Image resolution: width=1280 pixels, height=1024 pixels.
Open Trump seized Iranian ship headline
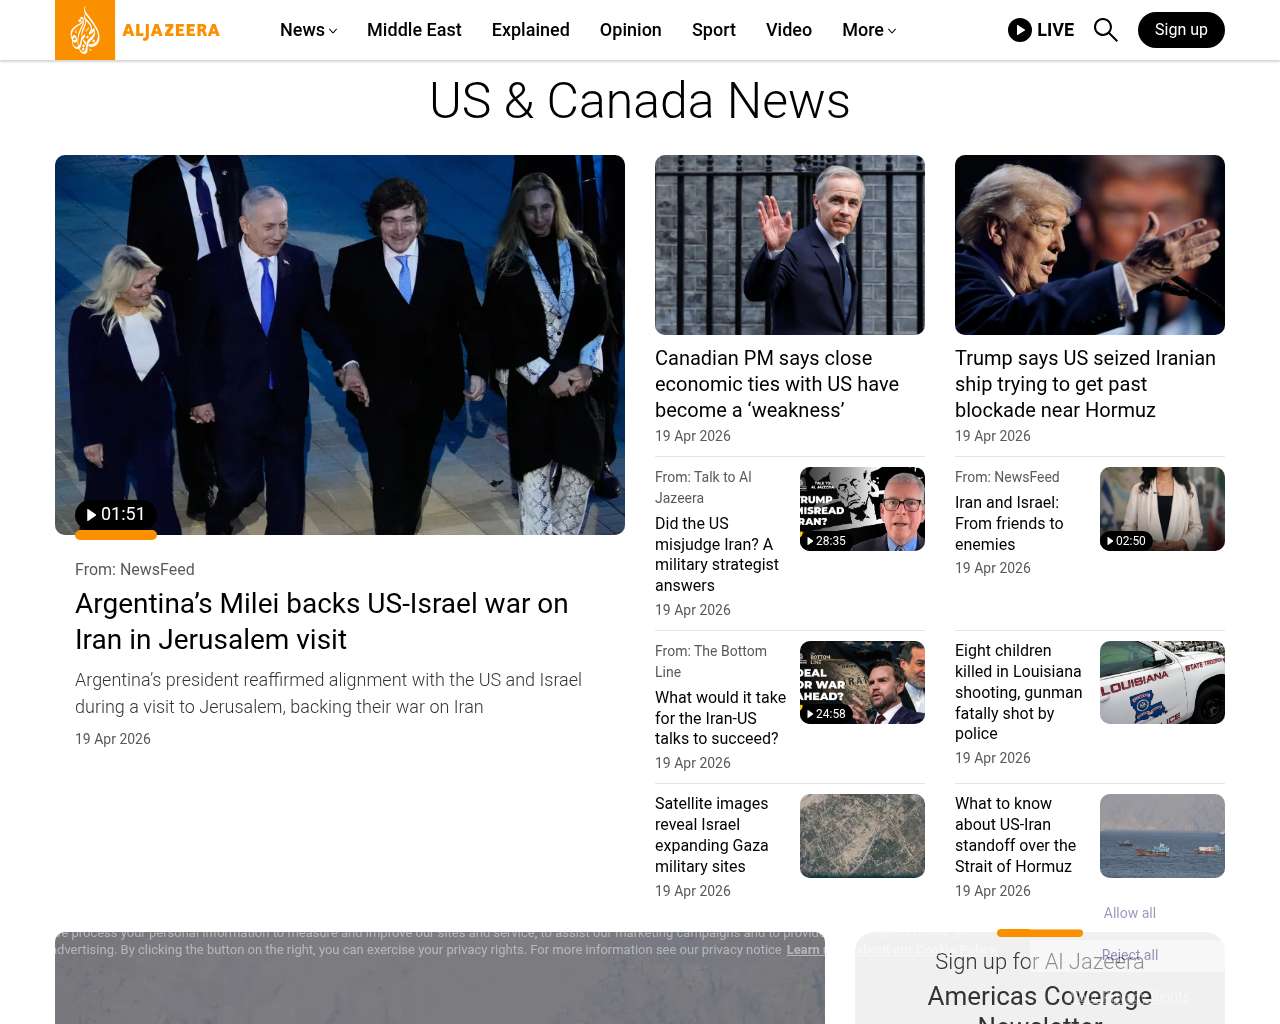pos(1085,384)
